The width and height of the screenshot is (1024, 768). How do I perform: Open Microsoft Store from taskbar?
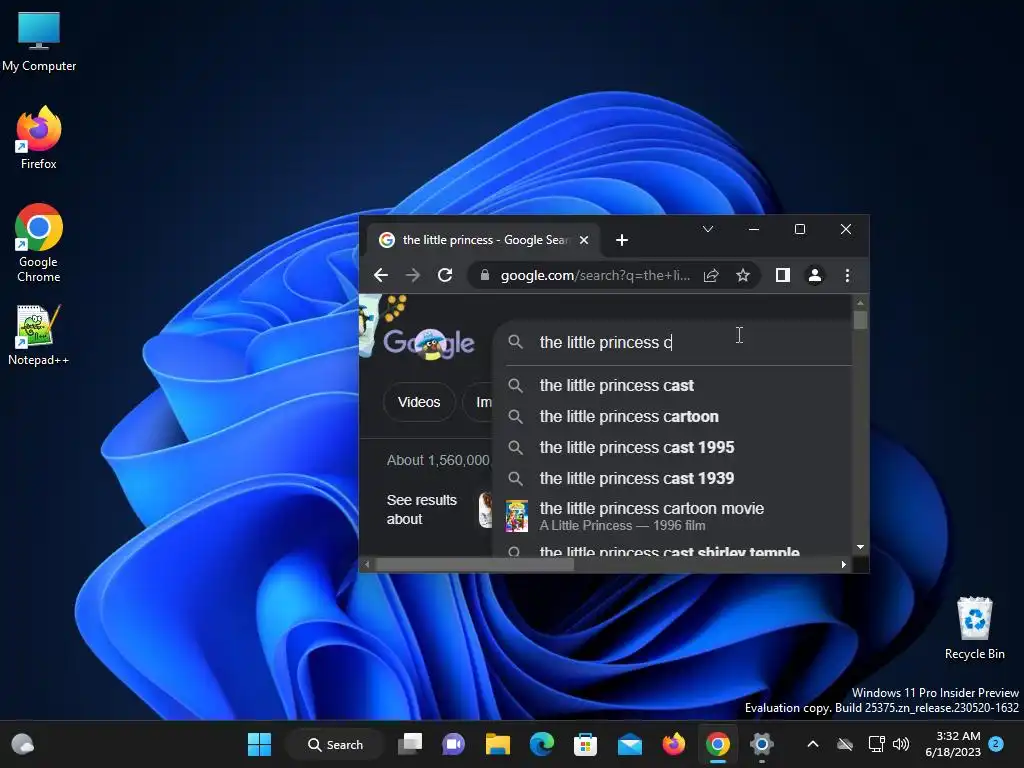(x=585, y=744)
